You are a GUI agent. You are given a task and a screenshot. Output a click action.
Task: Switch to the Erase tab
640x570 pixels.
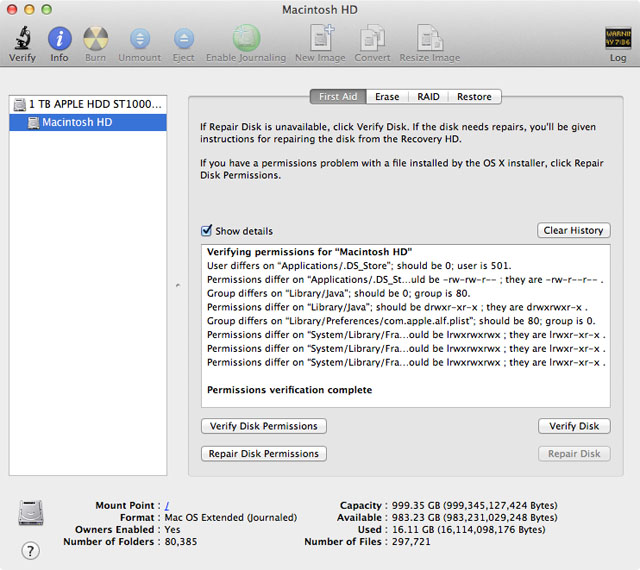[x=387, y=97]
